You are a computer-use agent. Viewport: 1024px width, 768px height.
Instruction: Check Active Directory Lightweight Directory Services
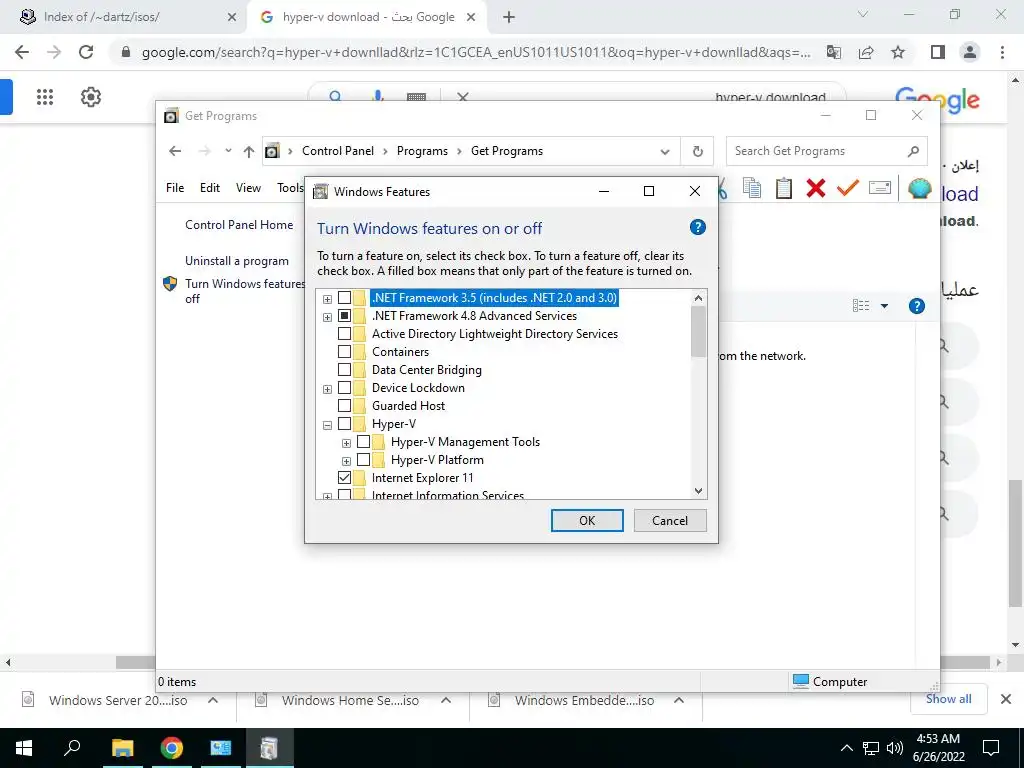coord(344,334)
